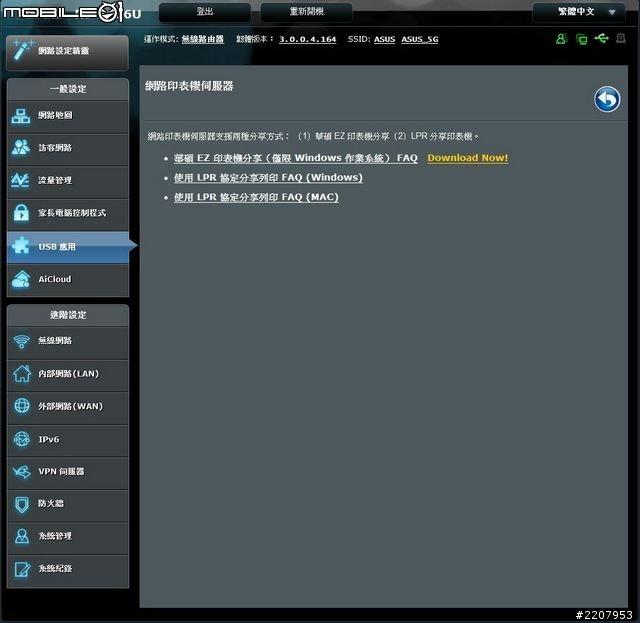Screen dimensions: 640x623
Task: Open LPR sharing FAQ (Windows) link
Action: coord(268,178)
